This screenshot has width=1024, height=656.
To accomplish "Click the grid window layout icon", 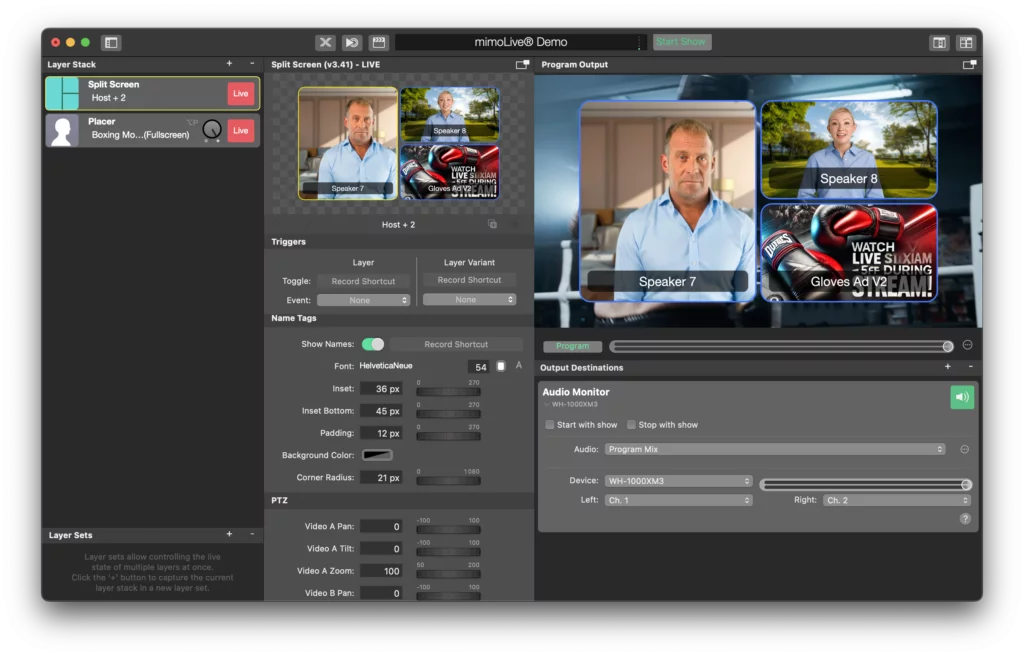I will pos(966,42).
